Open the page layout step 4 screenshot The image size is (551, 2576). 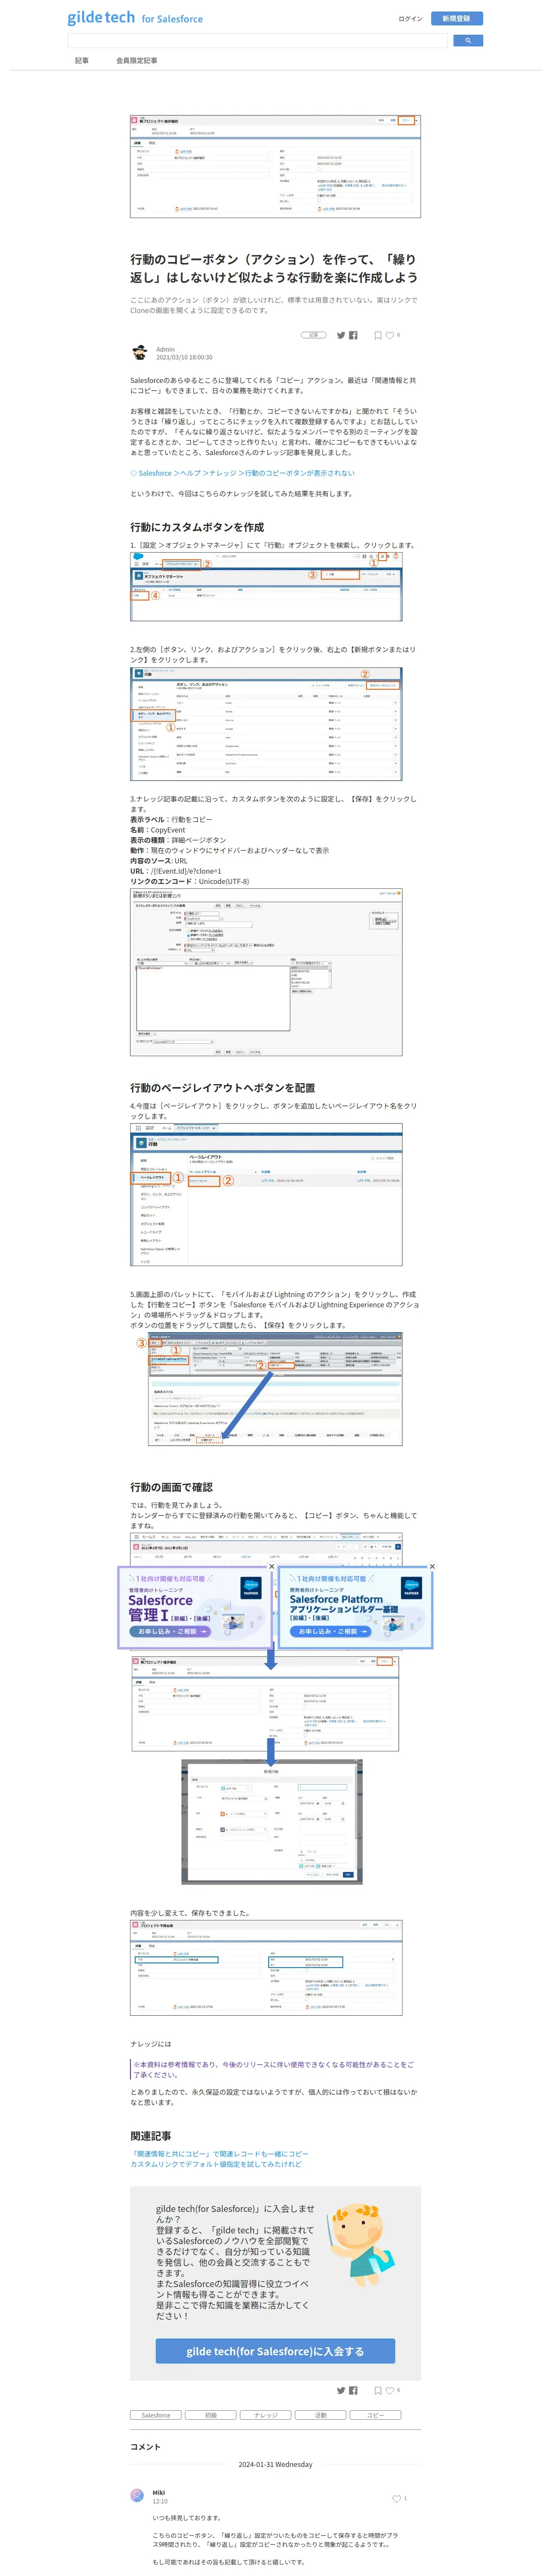(266, 1194)
